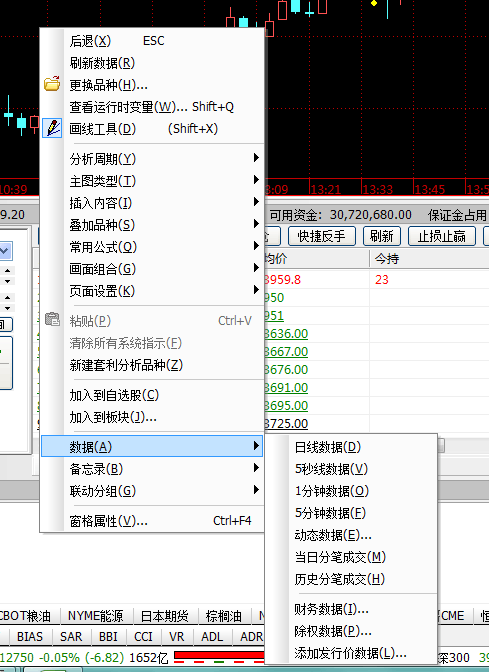Screen dimensions: 489x672
Task: Open 财务数据(I)... item
Action: click(x=351, y=609)
